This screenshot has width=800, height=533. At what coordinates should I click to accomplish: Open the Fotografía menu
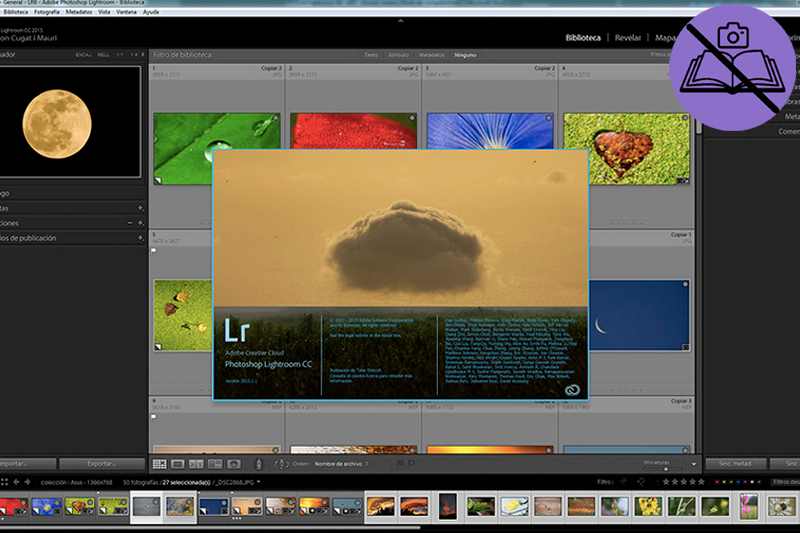point(47,12)
